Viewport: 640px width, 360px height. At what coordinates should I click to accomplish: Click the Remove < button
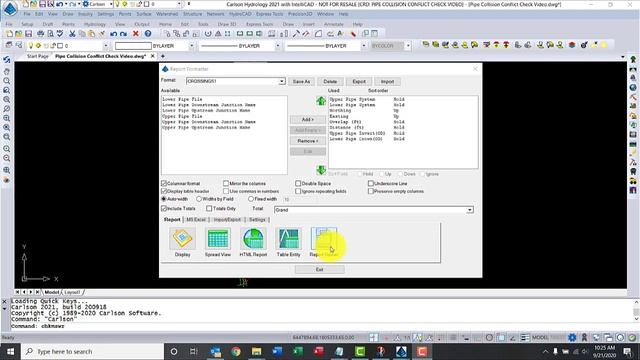click(x=308, y=141)
